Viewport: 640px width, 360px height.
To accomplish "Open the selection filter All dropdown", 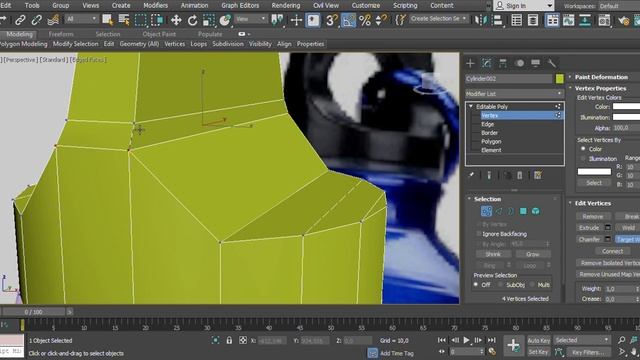I will [82, 19].
